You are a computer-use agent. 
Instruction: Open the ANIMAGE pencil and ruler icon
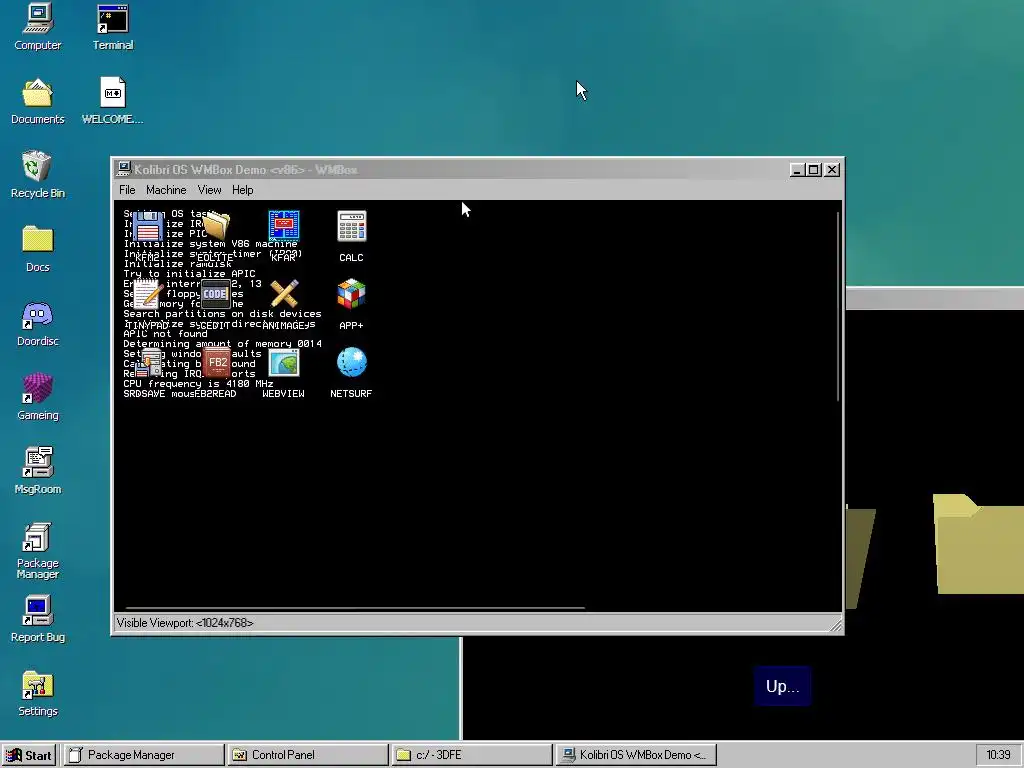point(283,295)
